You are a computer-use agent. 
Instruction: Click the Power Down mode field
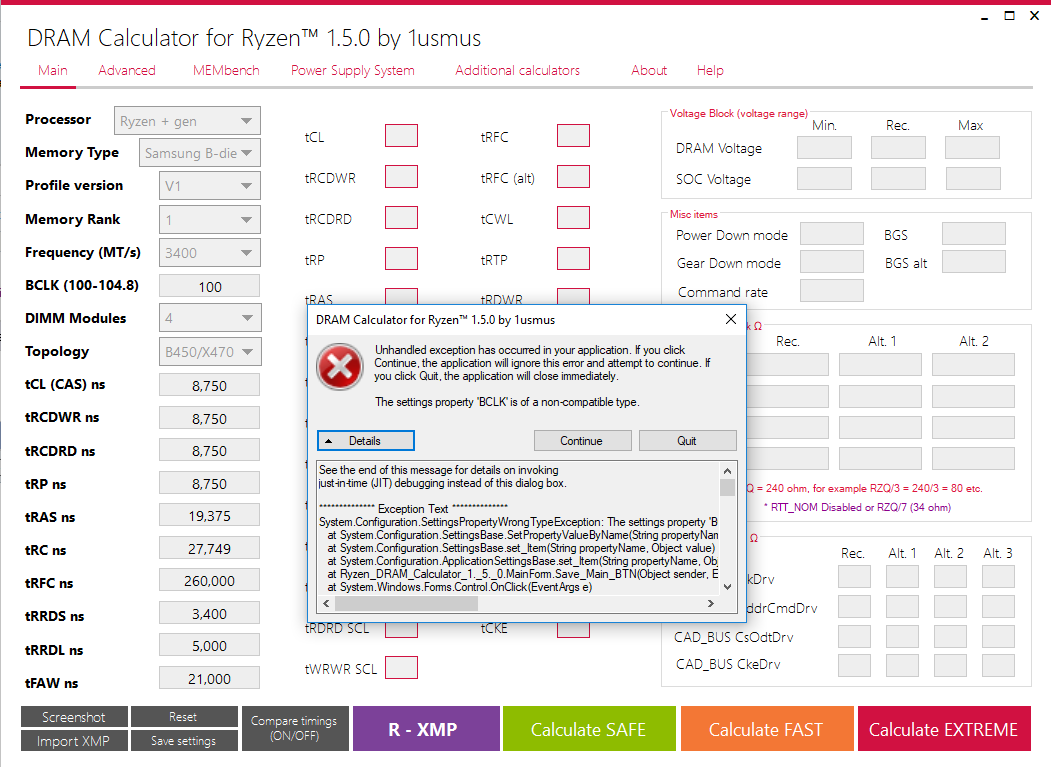(832, 234)
